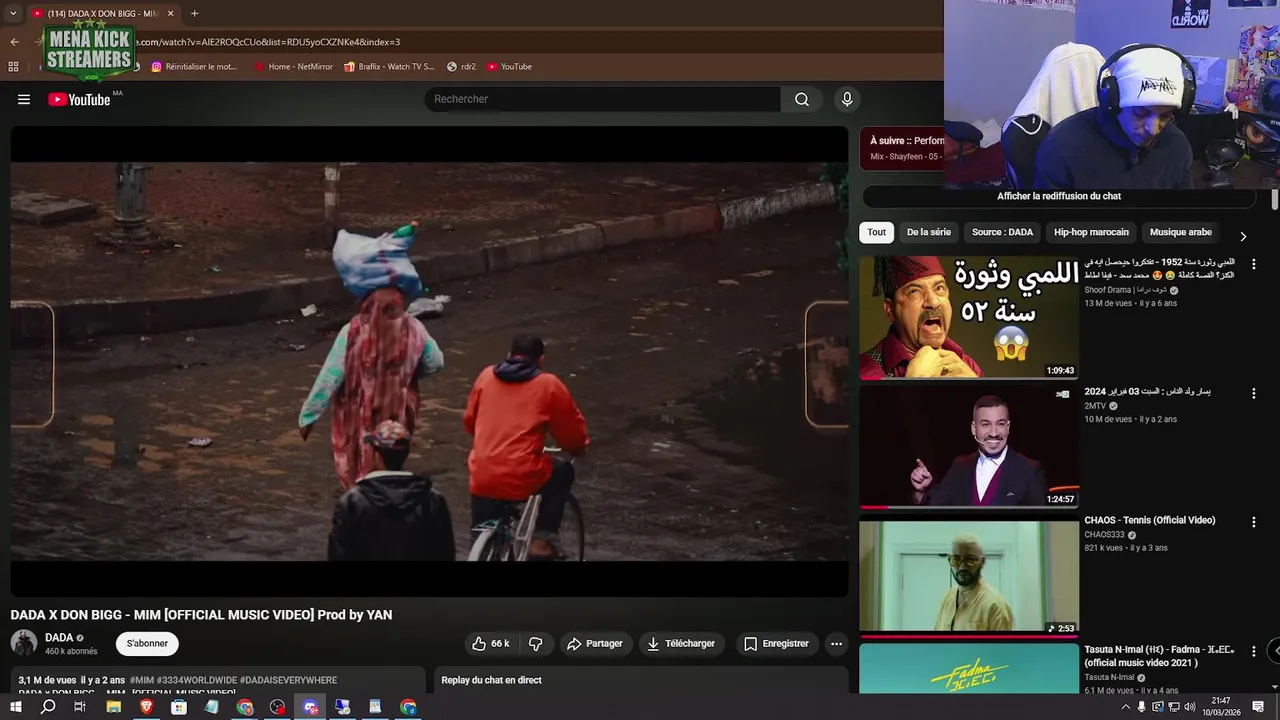Open more actions three-dot menu under video
The image size is (1280, 720).
[x=837, y=644]
